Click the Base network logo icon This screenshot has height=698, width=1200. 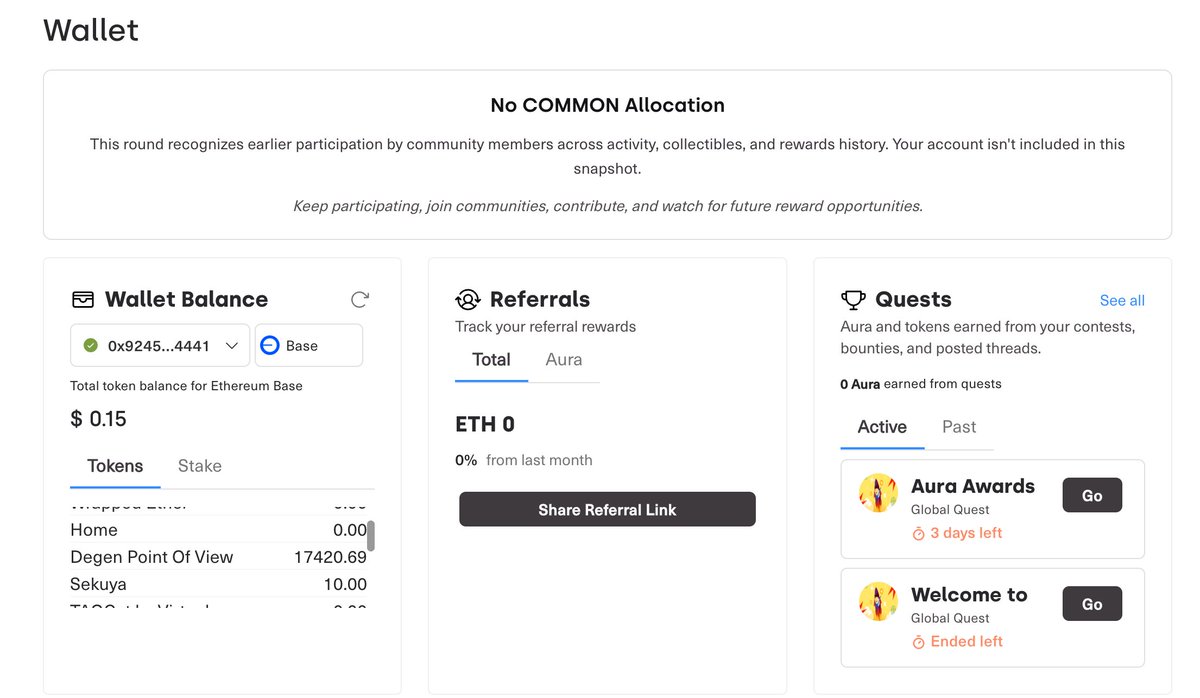tap(270, 345)
